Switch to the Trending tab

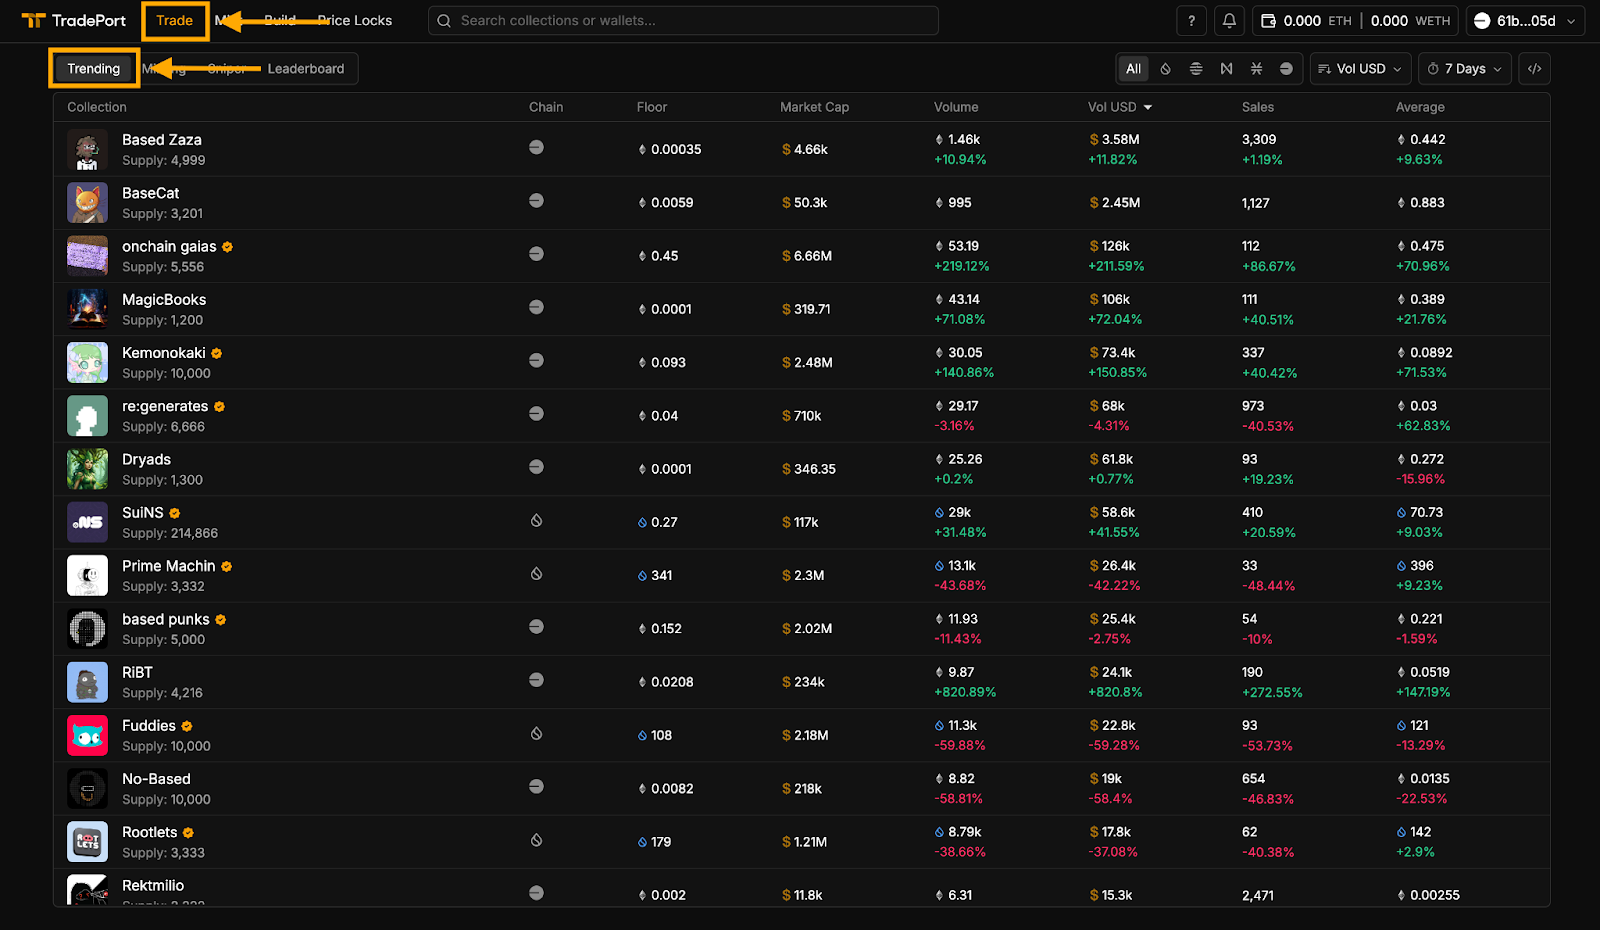[93, 69]
